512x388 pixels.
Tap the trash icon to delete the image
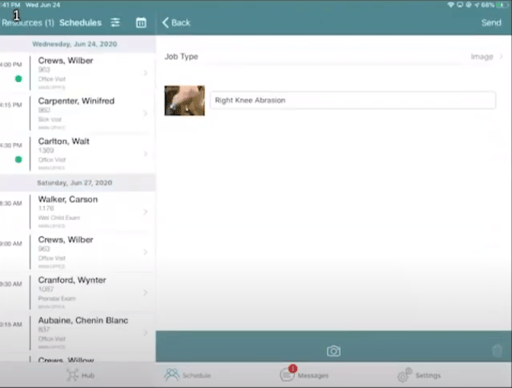tap(497, 351)
